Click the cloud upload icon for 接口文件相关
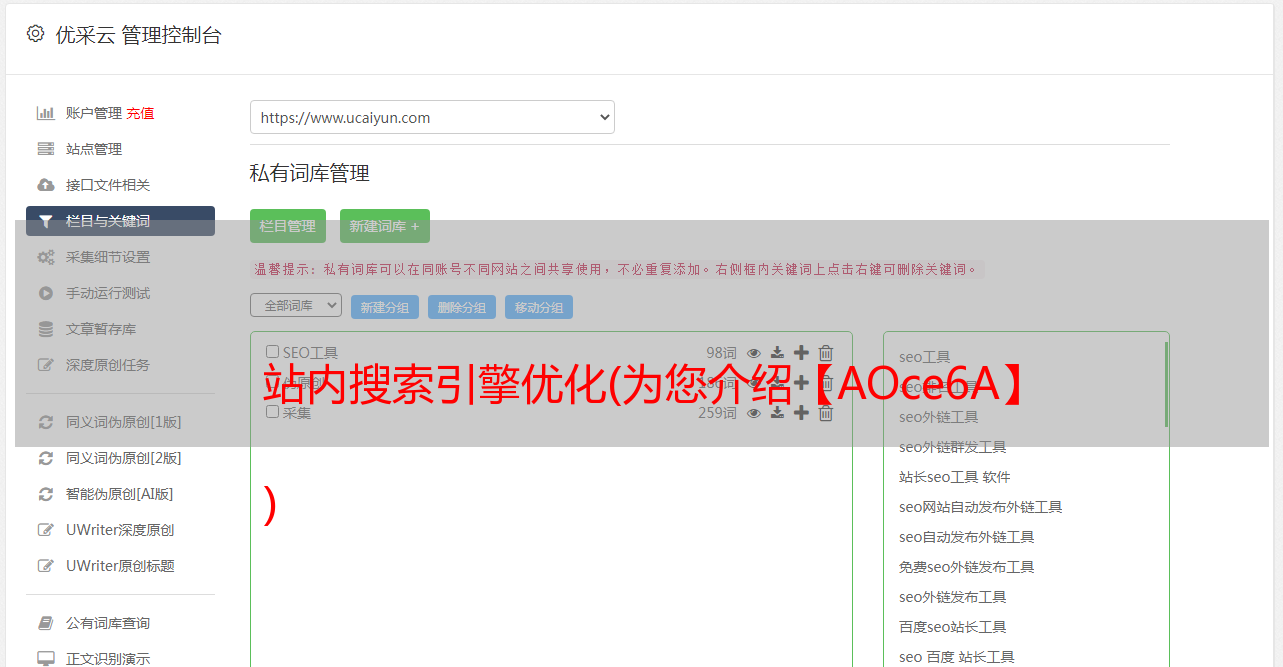Viewport: 1283px width, 667px height. click(x=45, y=185)
